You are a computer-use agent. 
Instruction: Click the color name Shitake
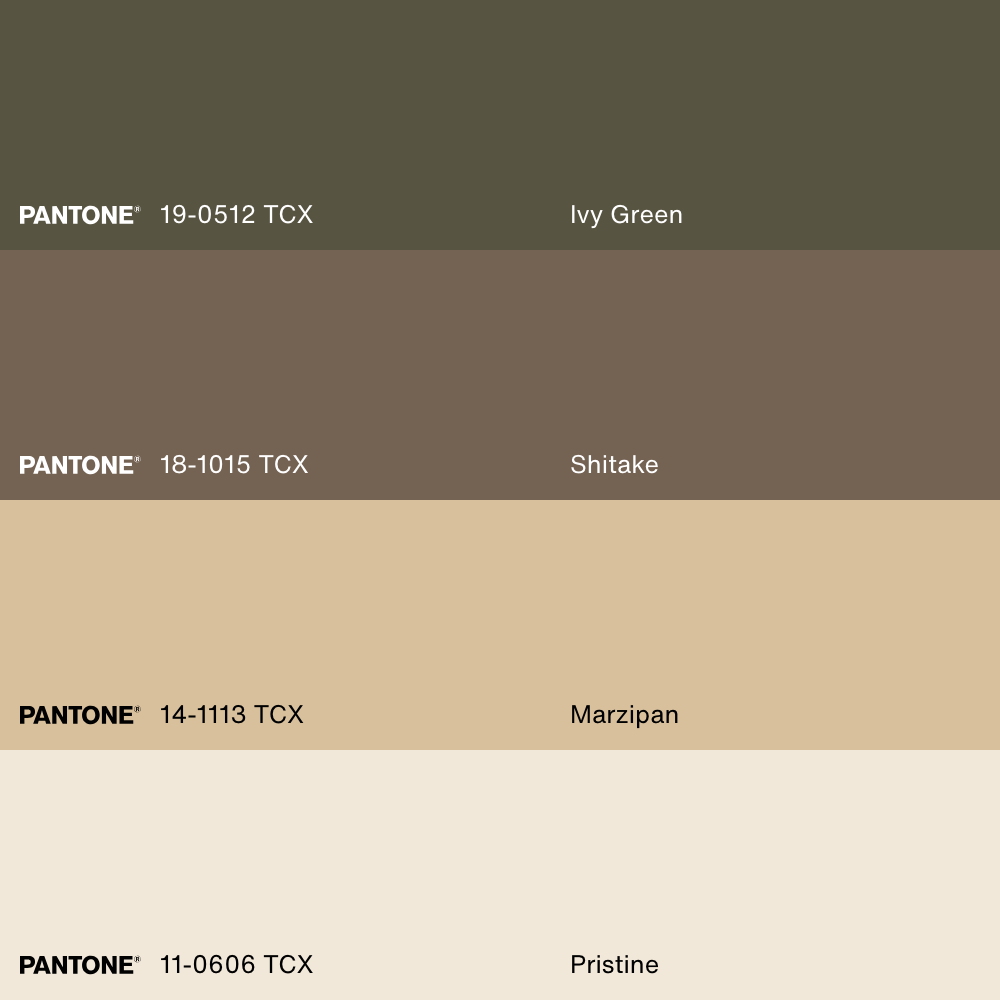point(614,465)
